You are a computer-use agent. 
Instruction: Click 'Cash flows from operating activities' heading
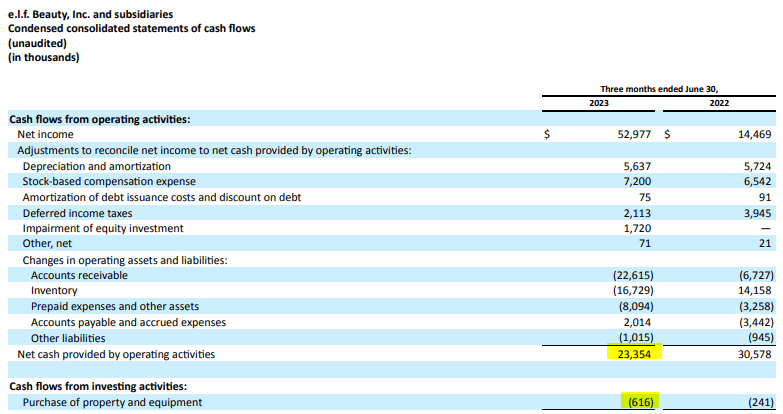pyautogui.click(x=100, y=119)
